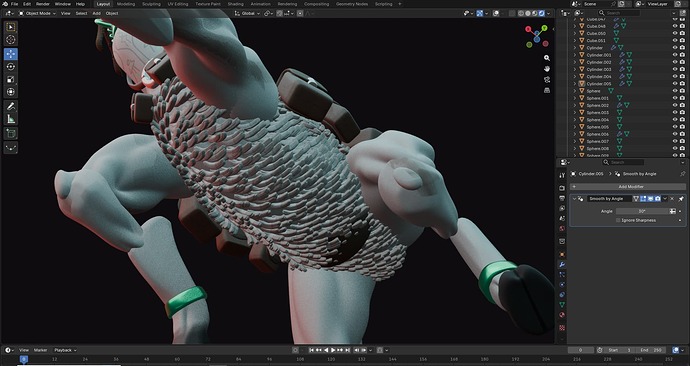Click the viewport zoom magnifier icon

coord(547,58)
